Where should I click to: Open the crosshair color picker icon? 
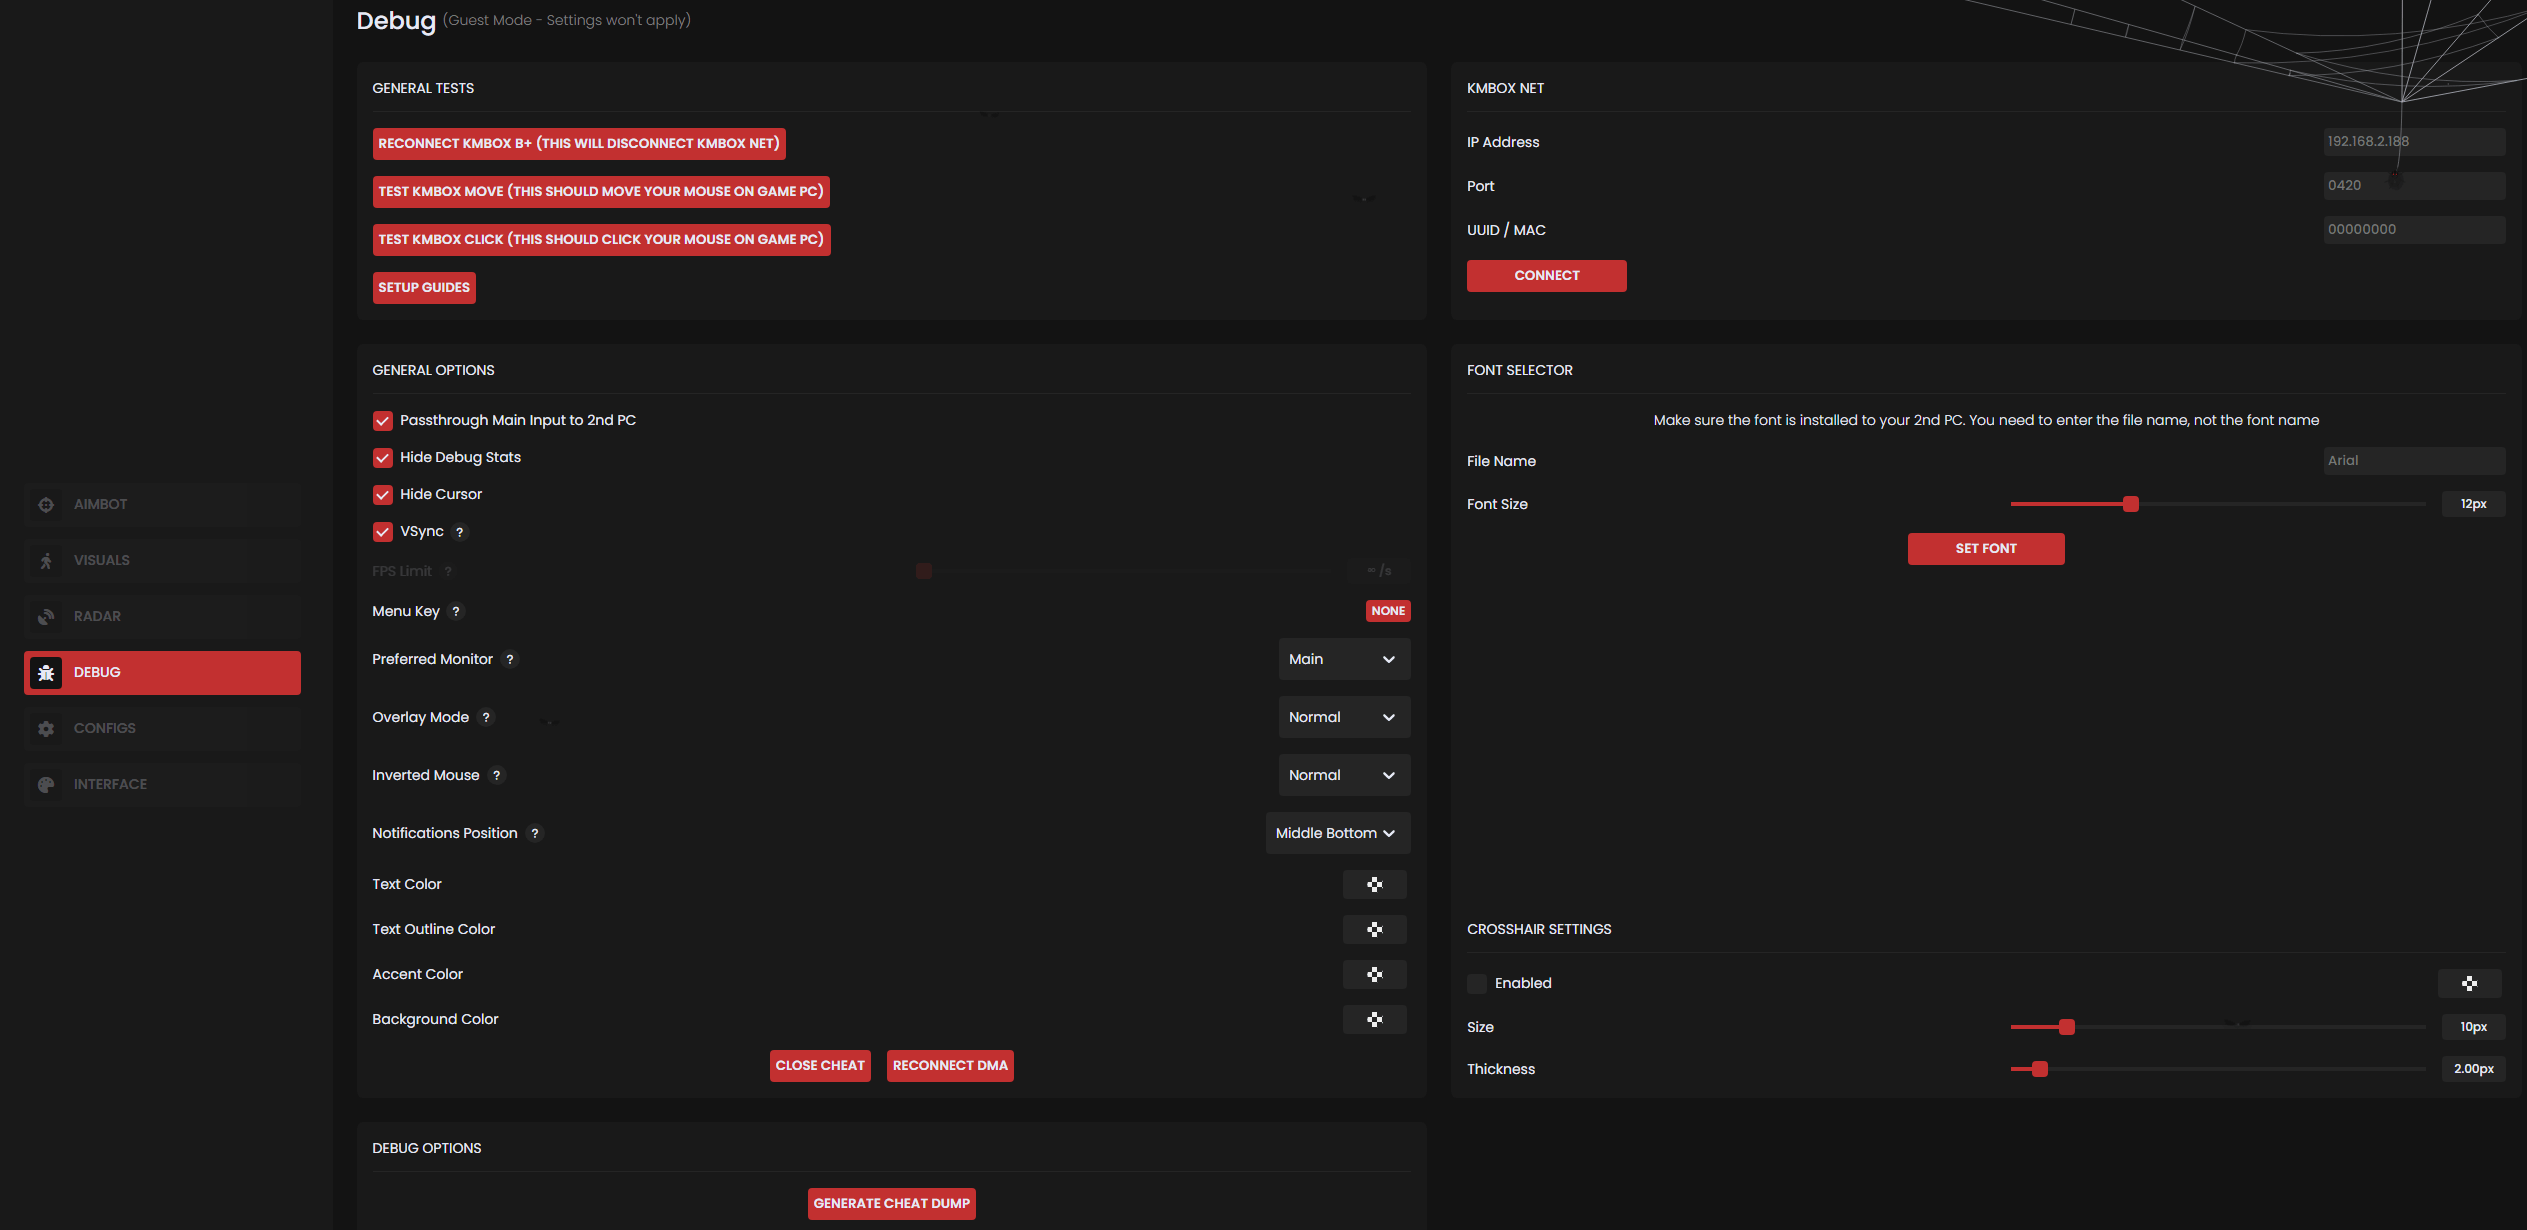pyautogui.click(x=2468, y=984)
